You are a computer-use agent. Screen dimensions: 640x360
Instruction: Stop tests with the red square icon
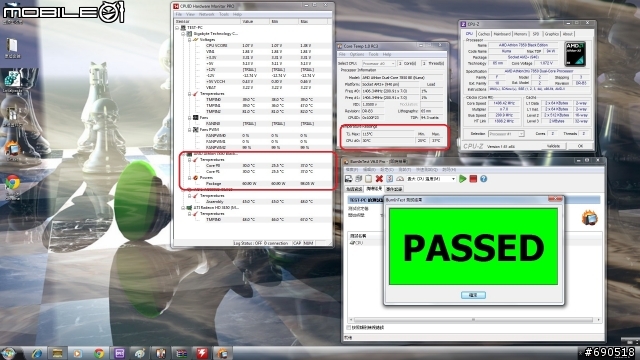click(x=473, y=179)
